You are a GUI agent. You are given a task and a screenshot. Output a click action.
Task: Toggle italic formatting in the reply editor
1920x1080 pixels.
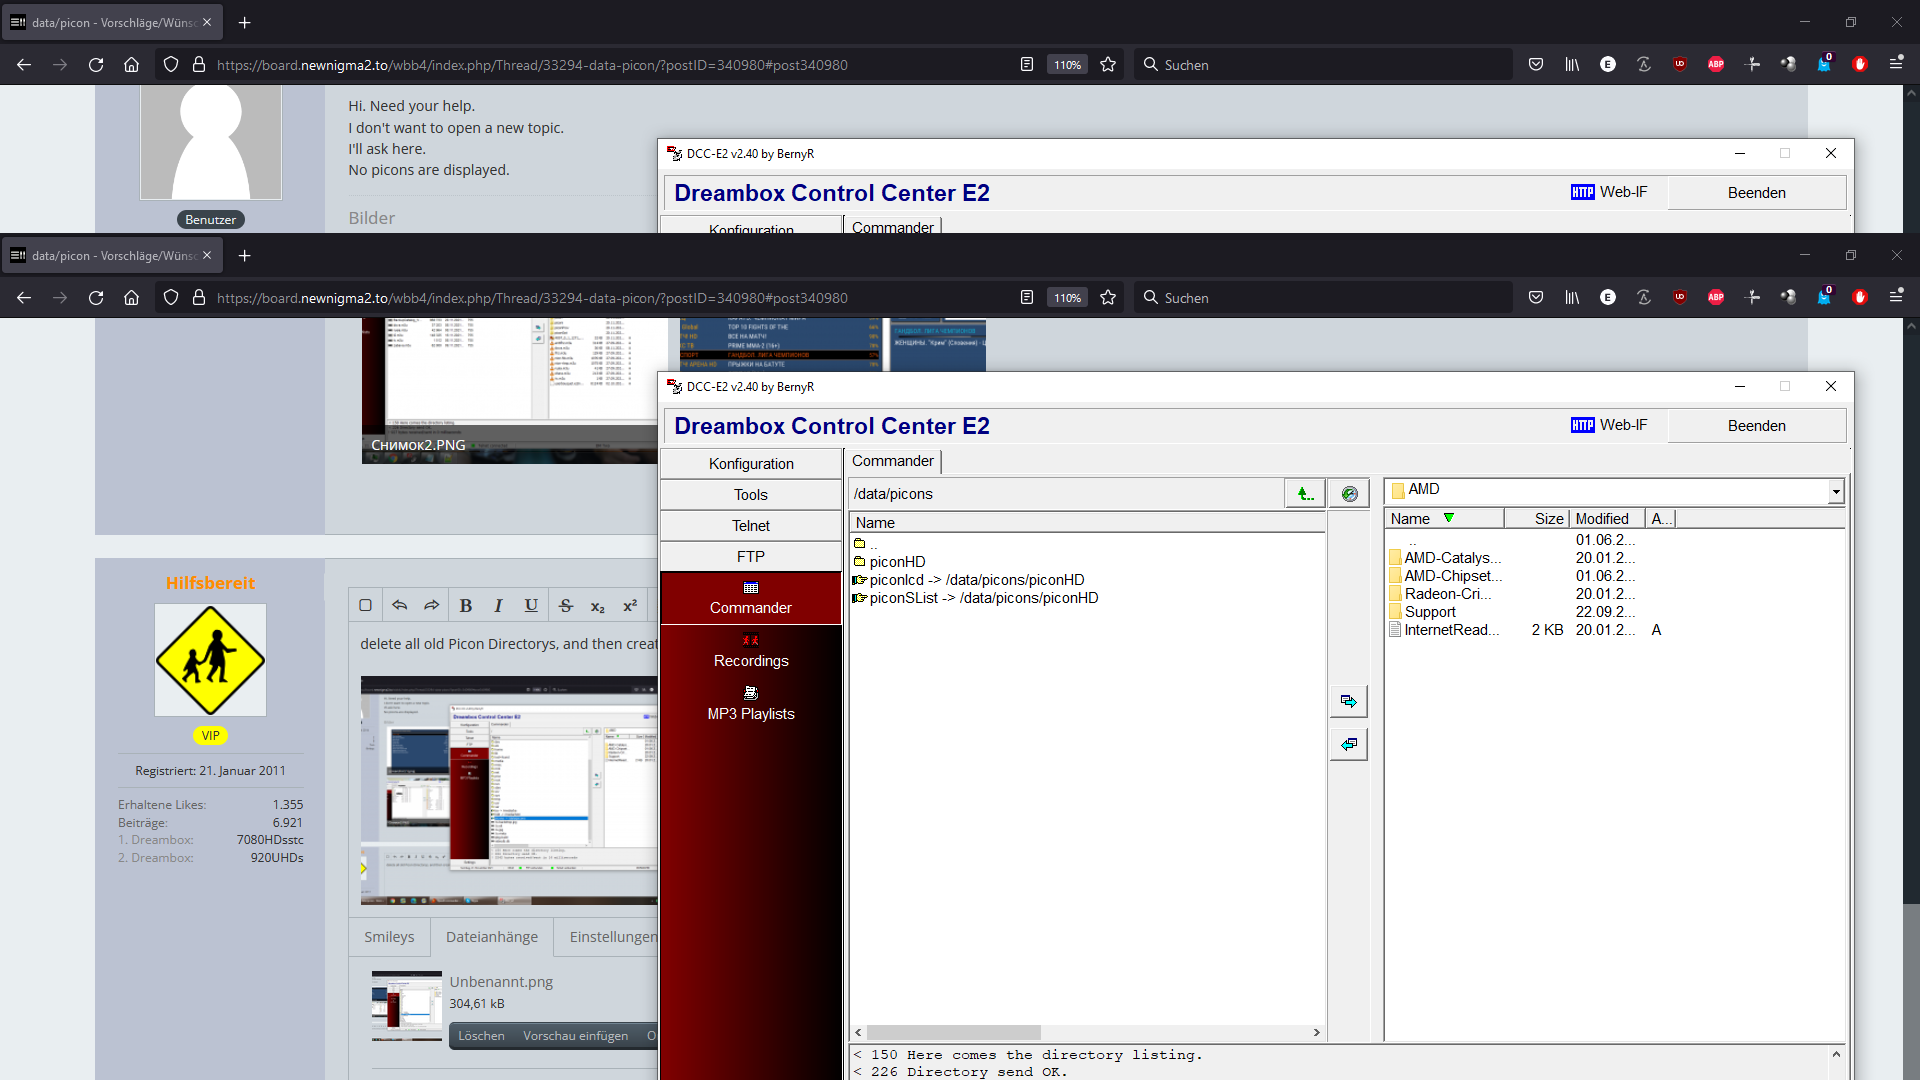pyautogui.click(x=498, y=605)
